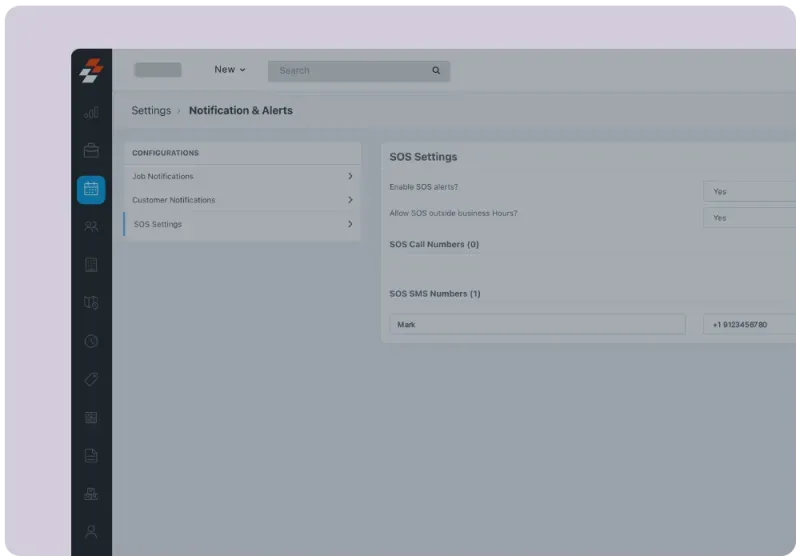Image resolution: width=800 pixels, height=560 pixels.
Task: Click the app logo in the sidebar
Action: 91,70
